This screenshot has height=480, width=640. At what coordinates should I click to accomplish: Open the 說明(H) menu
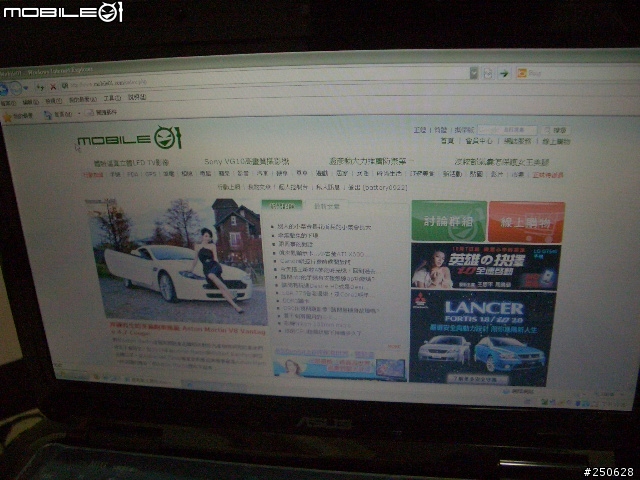pos(137,97)
